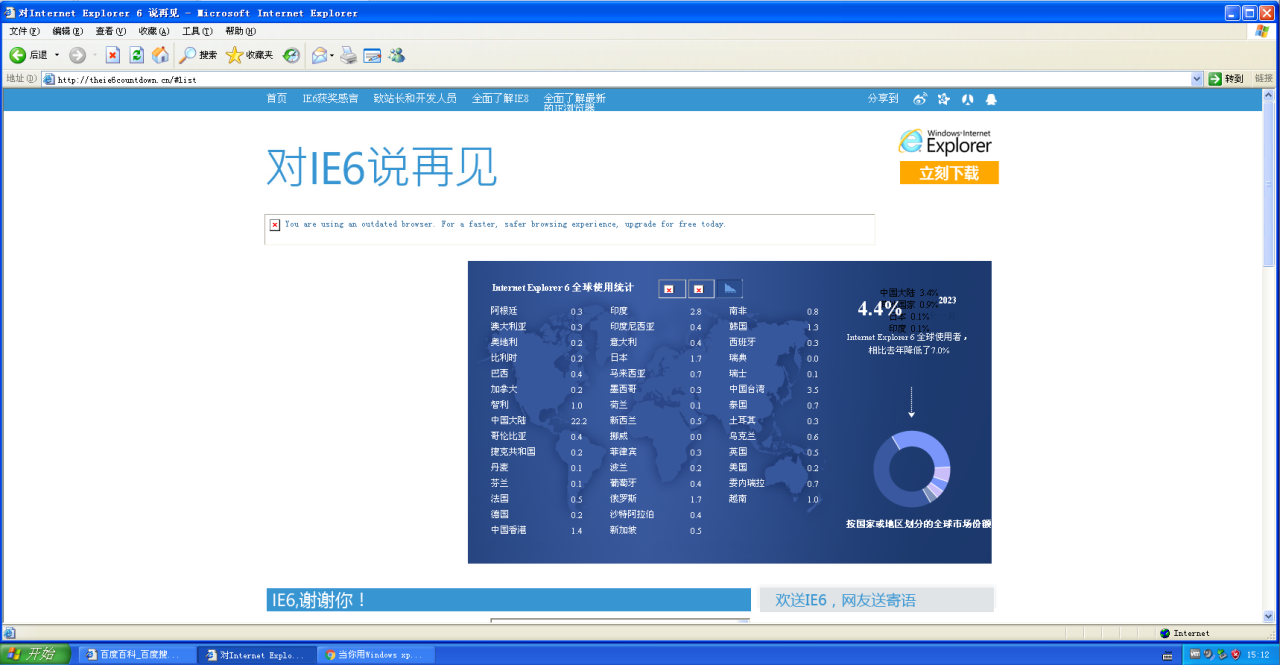The width and height of the screenshot is (1280, 665).
Task: Switch to the first chart view tab
Action: [x=671, y=288]
